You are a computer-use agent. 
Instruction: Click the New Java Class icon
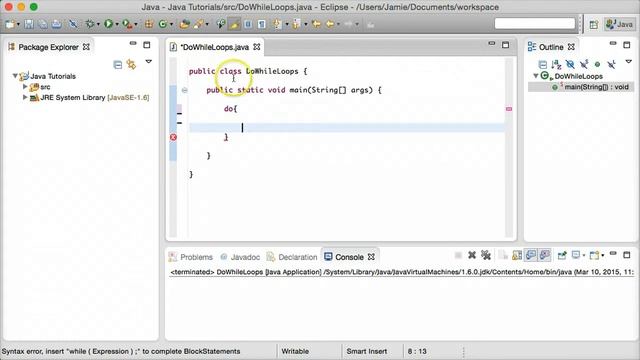(x=163, y=24)
